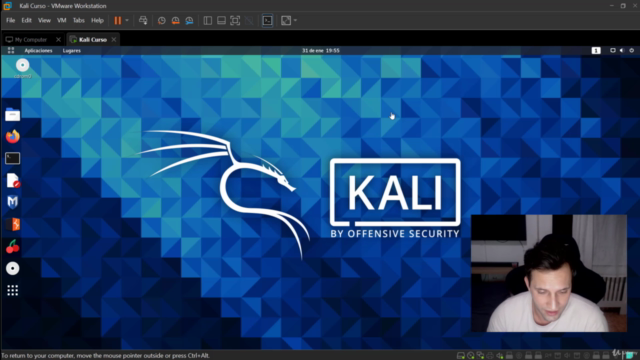Show all applications grid in dock

pos(13,290)
